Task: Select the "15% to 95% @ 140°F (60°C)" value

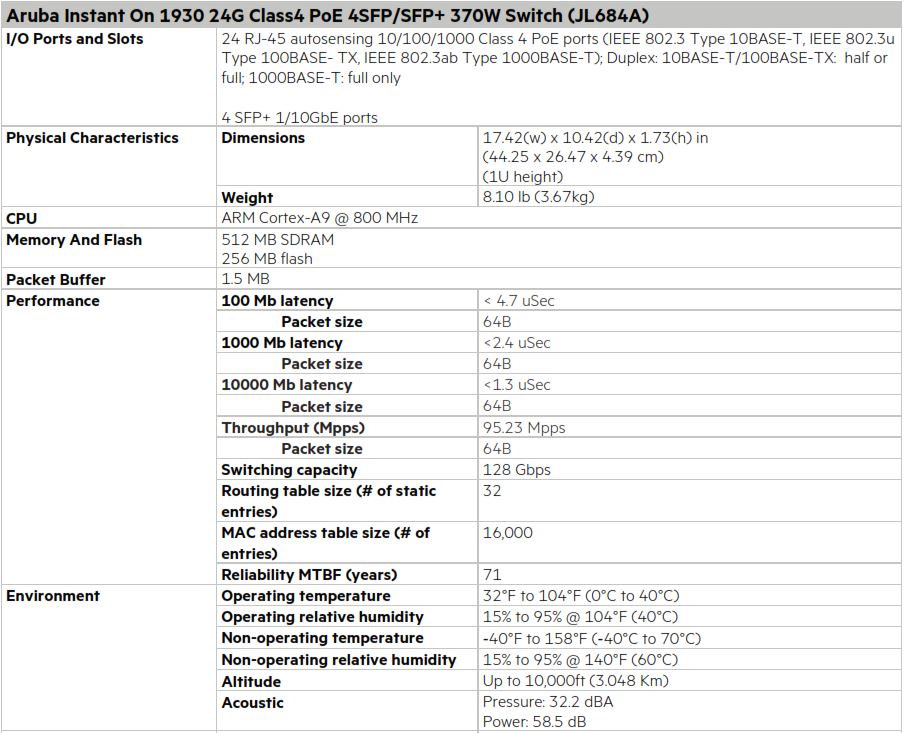Action: pyautogui.click(x=581, y=660)
